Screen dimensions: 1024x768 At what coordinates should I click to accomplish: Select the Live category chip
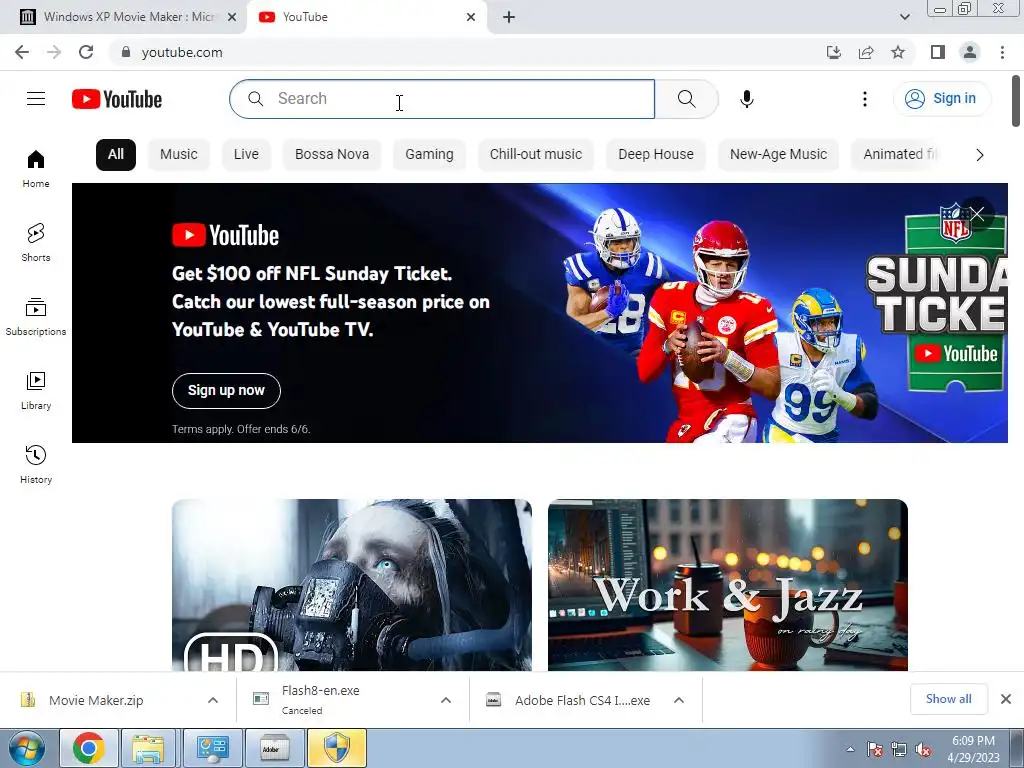tap(246, 155)
